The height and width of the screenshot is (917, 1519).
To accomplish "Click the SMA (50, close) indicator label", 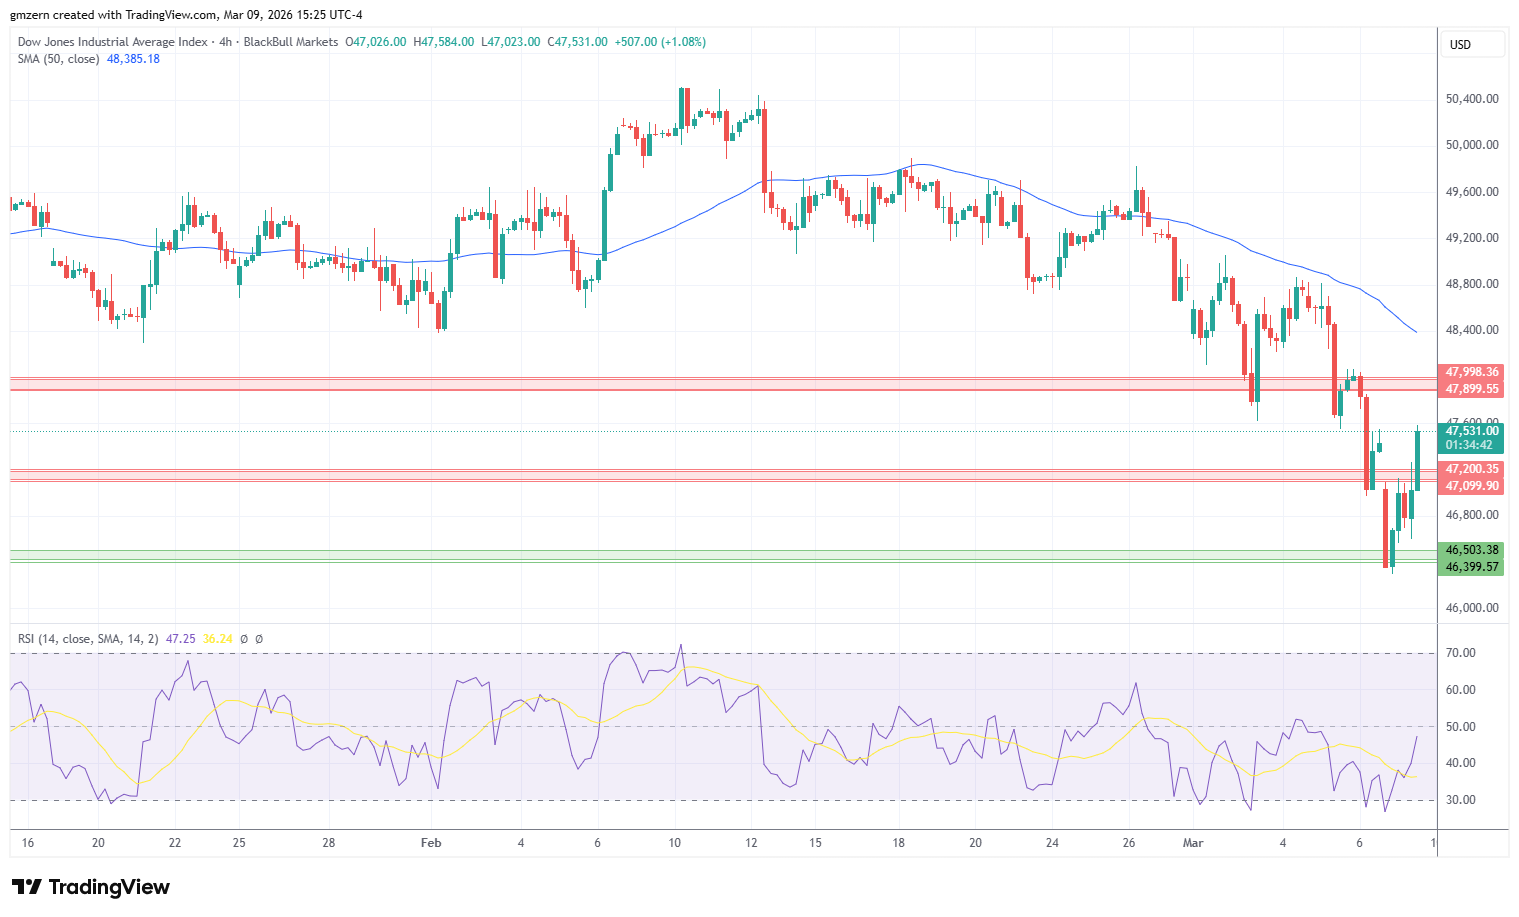I will click(58, 59).
